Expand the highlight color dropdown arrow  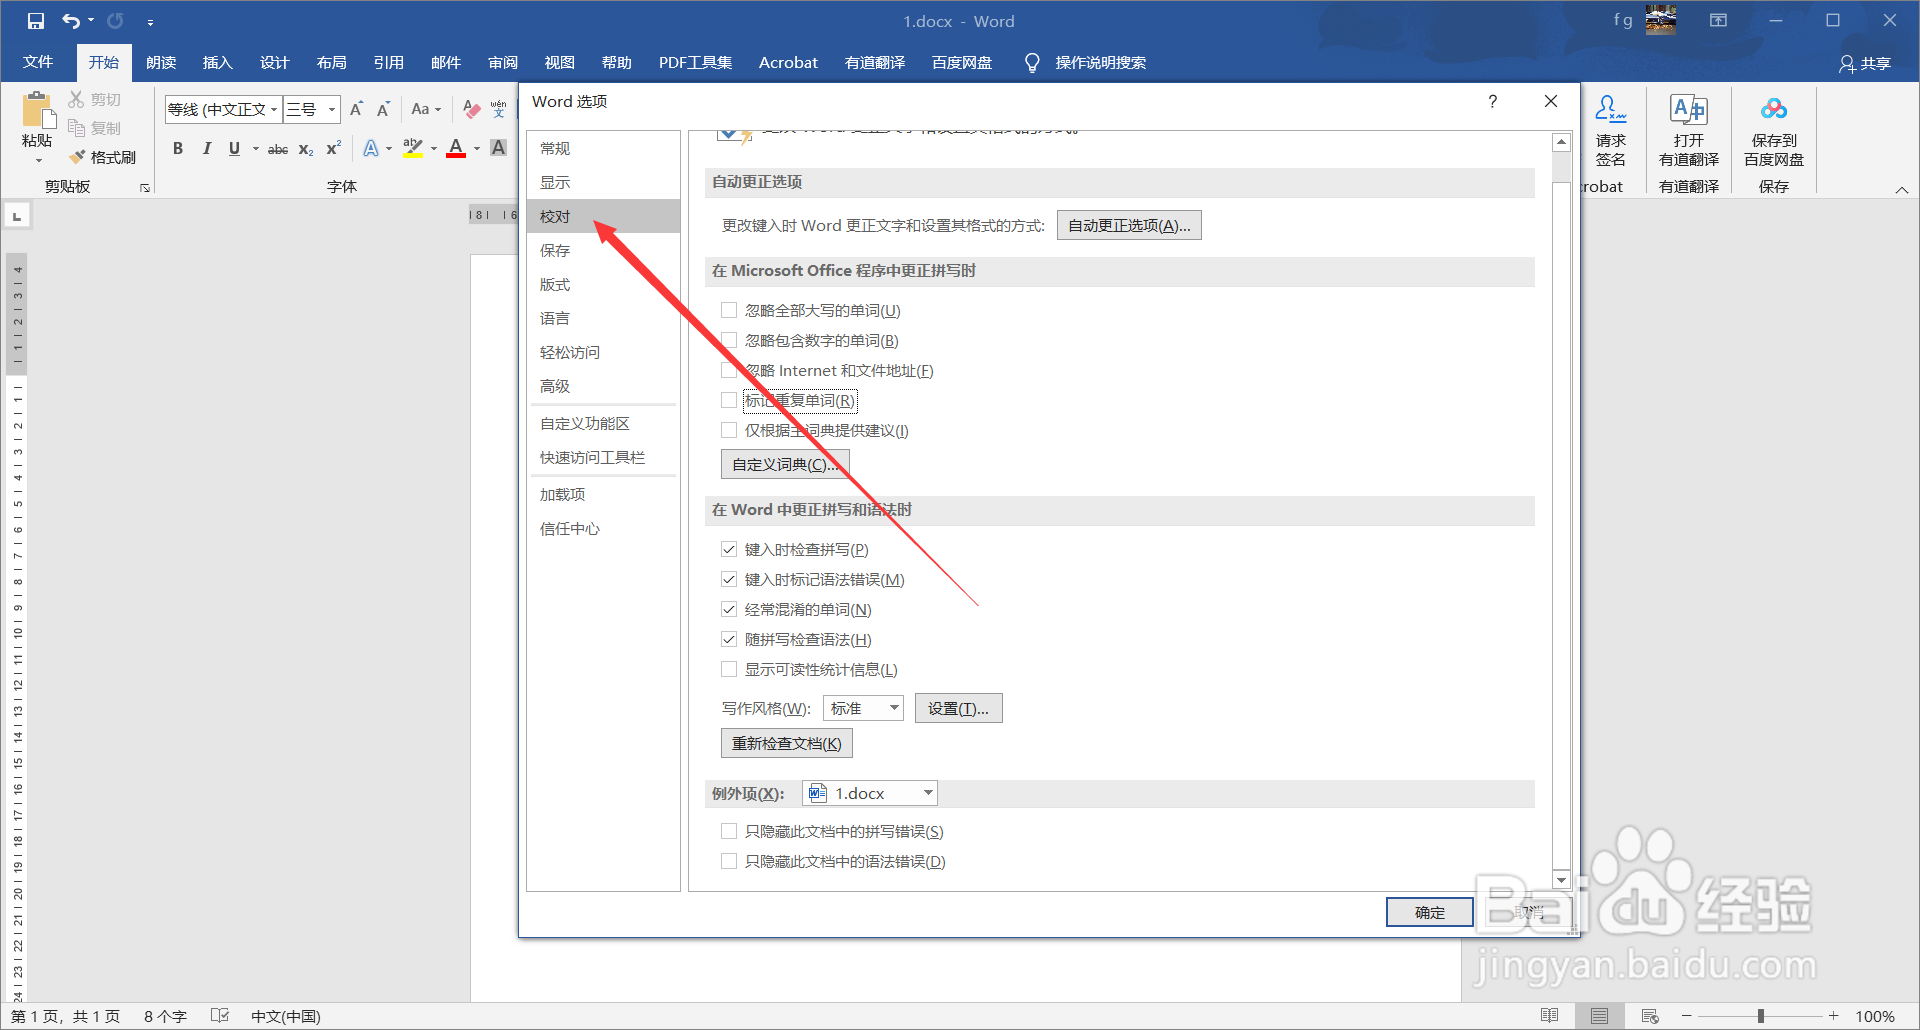434,149
